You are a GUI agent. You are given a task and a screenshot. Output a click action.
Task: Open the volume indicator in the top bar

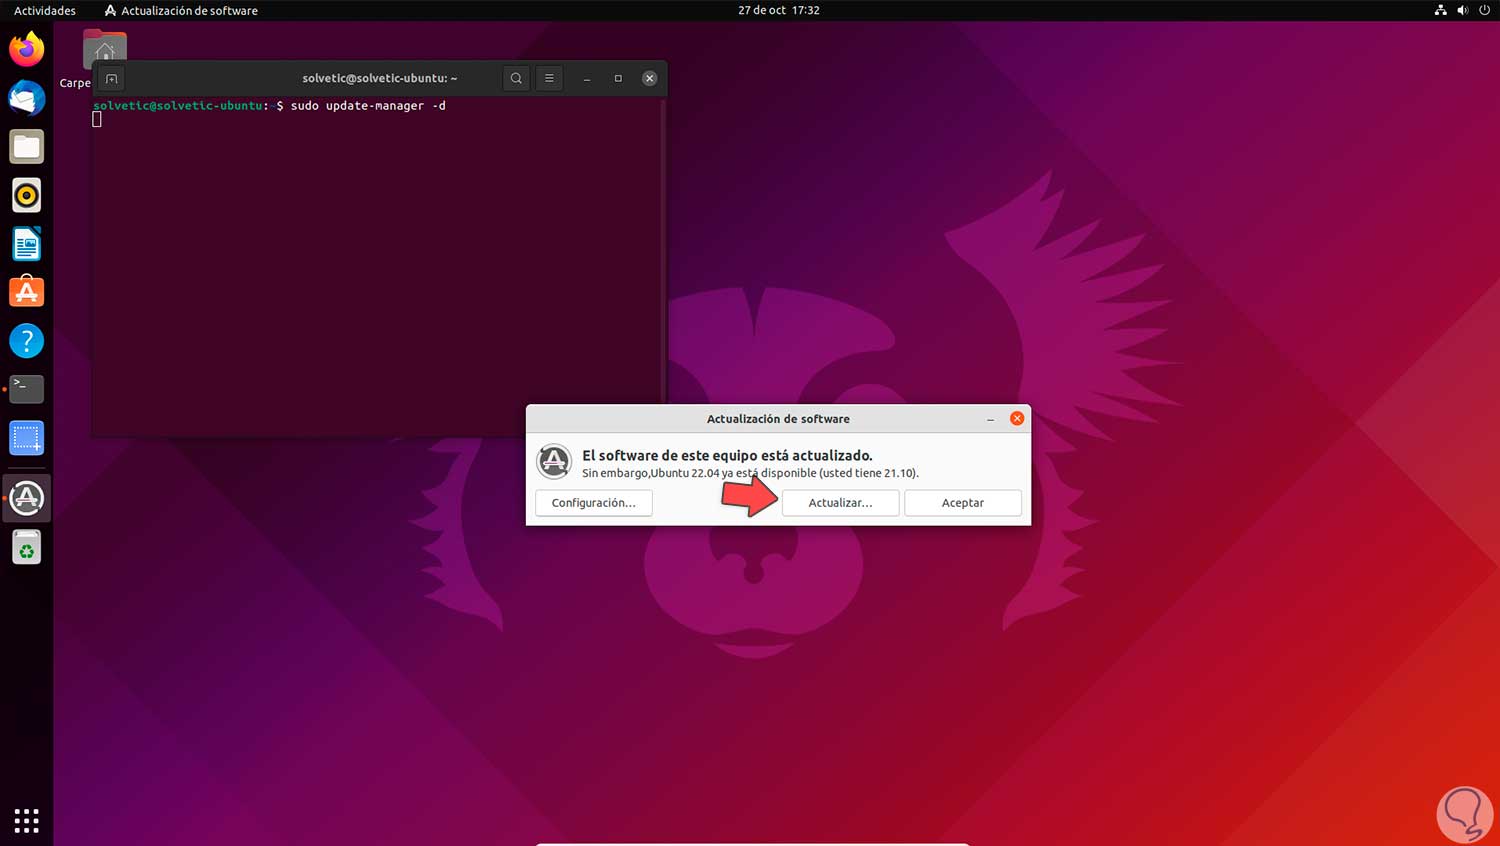point(1463,10)
